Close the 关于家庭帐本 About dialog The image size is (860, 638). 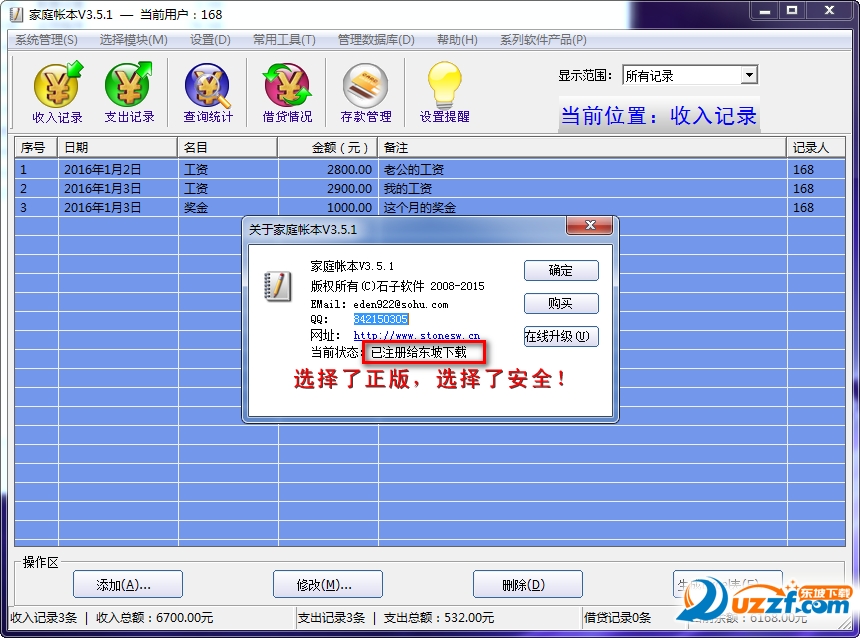[x=590, y=225]
